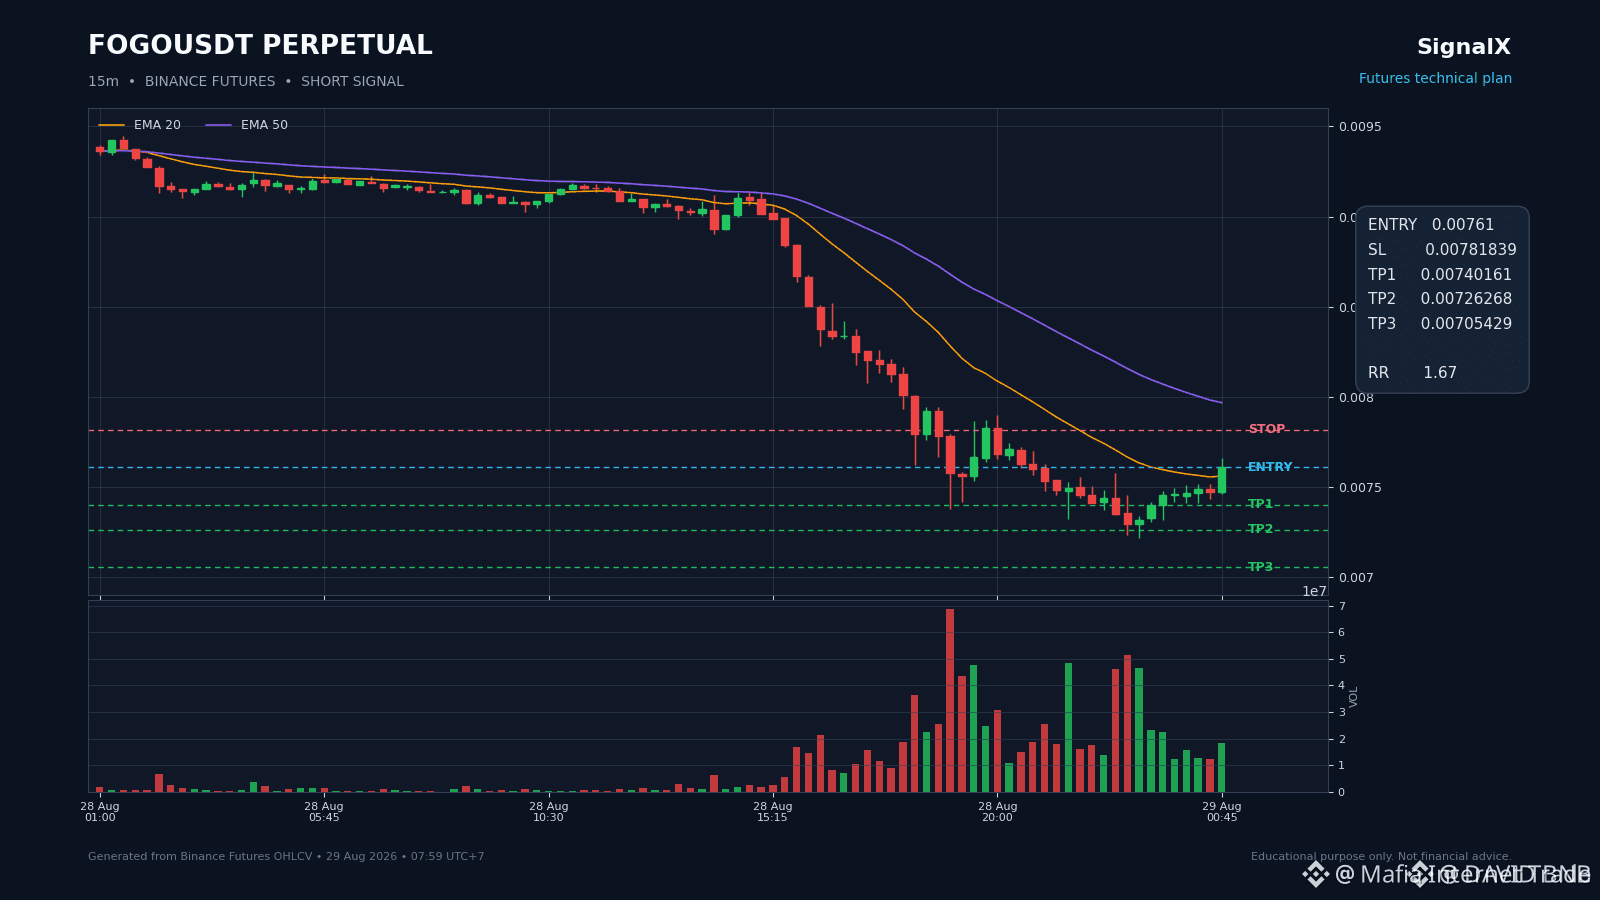Select the EMA 20 legend label

(x=157, y=125)
